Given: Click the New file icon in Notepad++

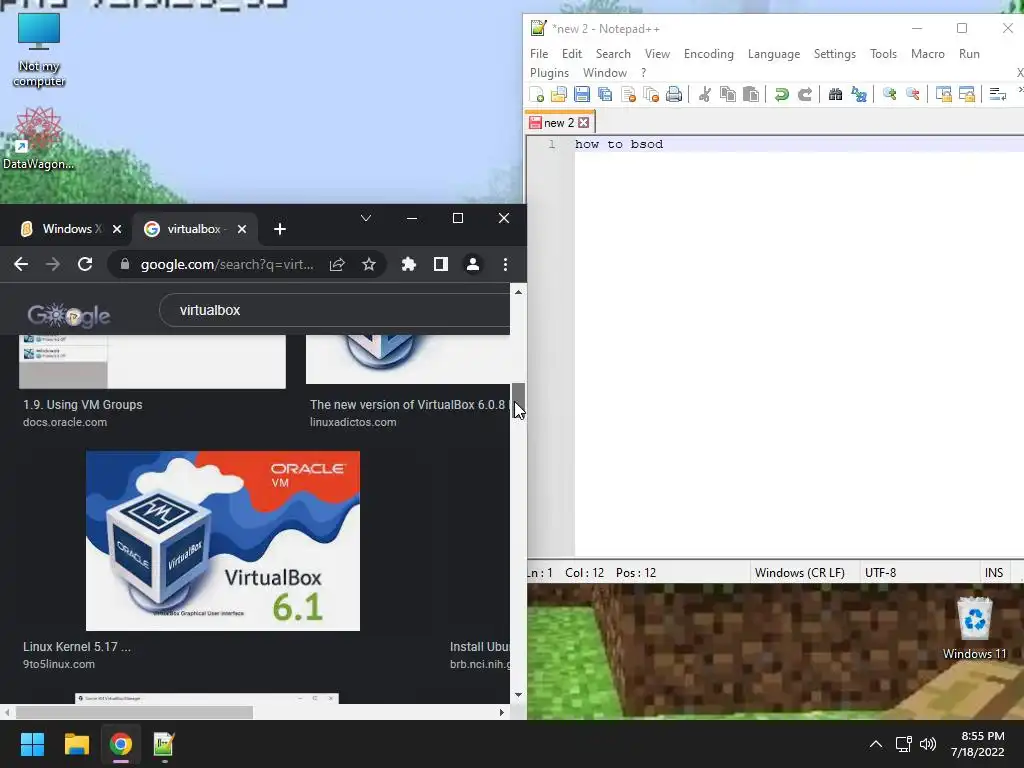Looking at the screenshot, I should point(537,95).
